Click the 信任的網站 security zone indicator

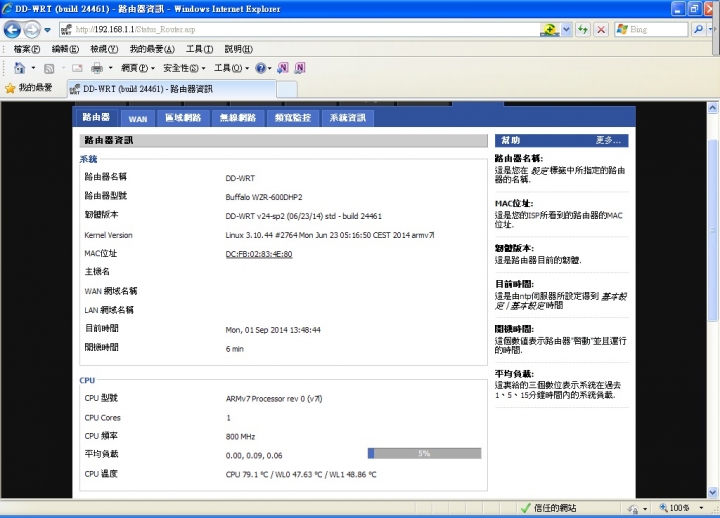(x=549, y=508)
